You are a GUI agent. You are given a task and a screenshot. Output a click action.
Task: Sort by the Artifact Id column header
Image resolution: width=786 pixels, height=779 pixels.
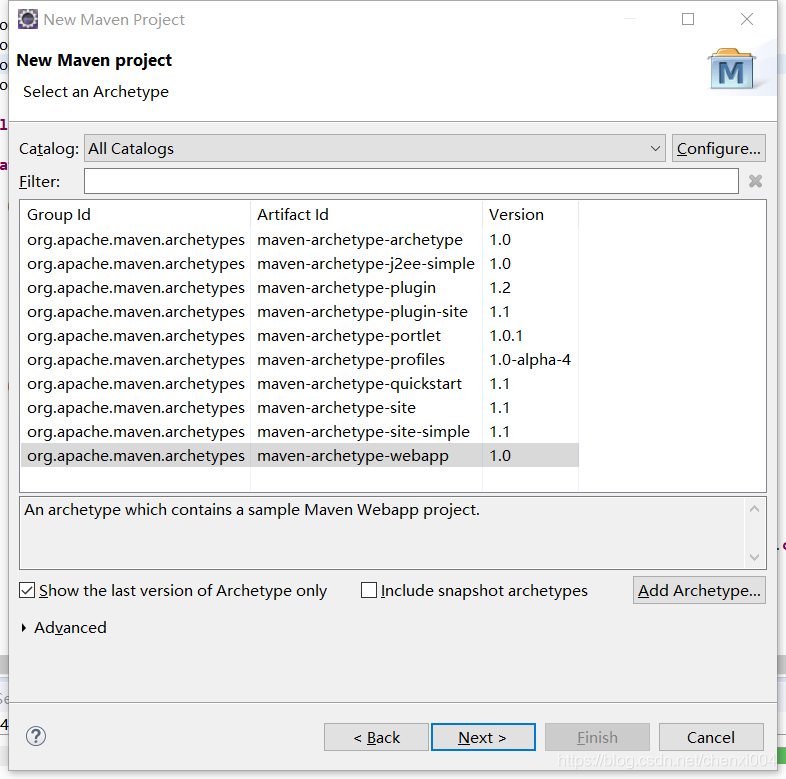pyautogui.click(x=366, y=215)
